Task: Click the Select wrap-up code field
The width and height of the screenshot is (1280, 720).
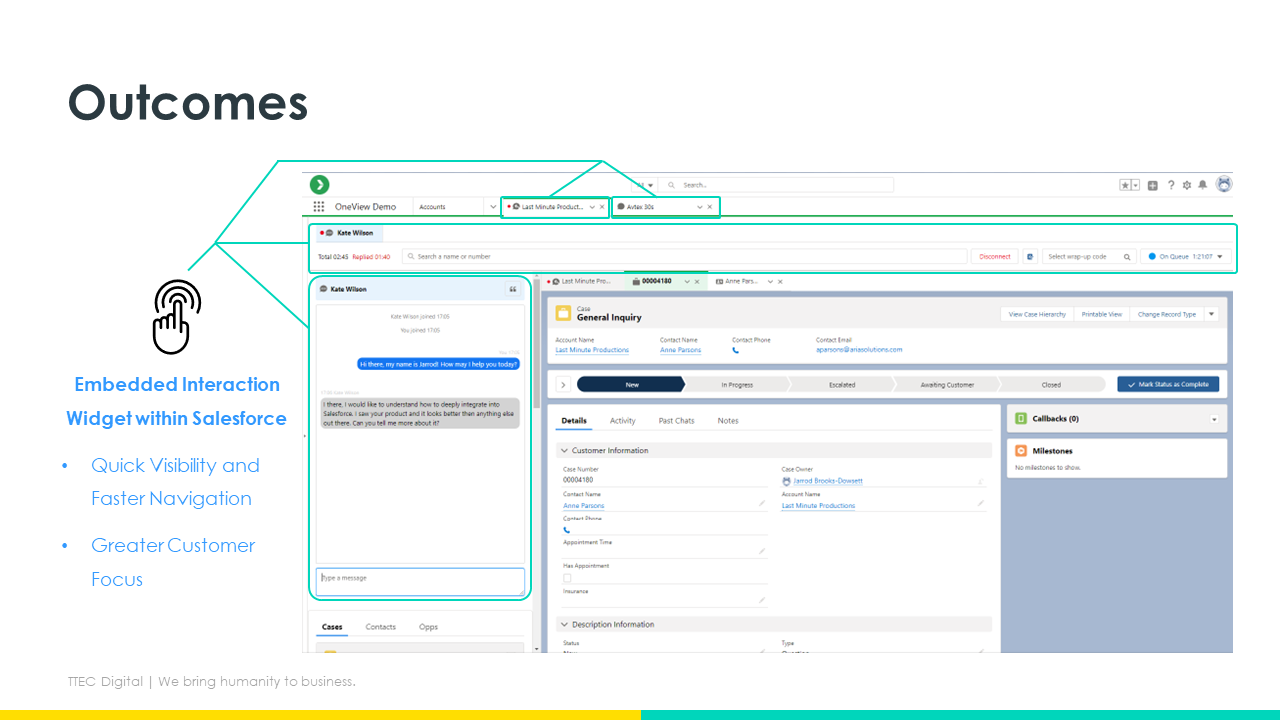Action: (x=1090, y=257)
